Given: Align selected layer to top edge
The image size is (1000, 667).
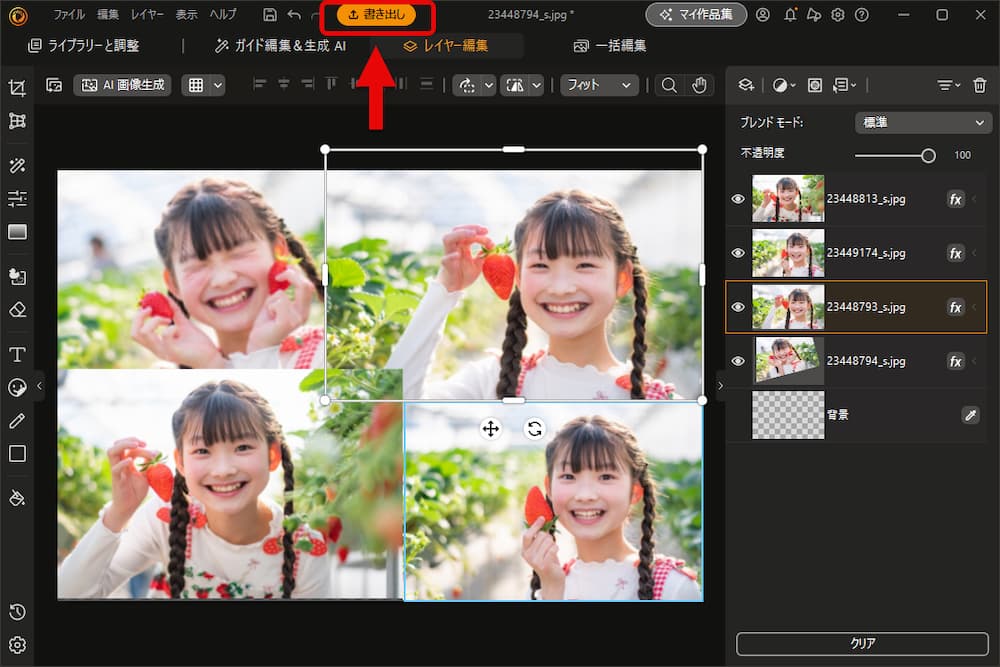Looking at the screenshot, I should [331, 84].
